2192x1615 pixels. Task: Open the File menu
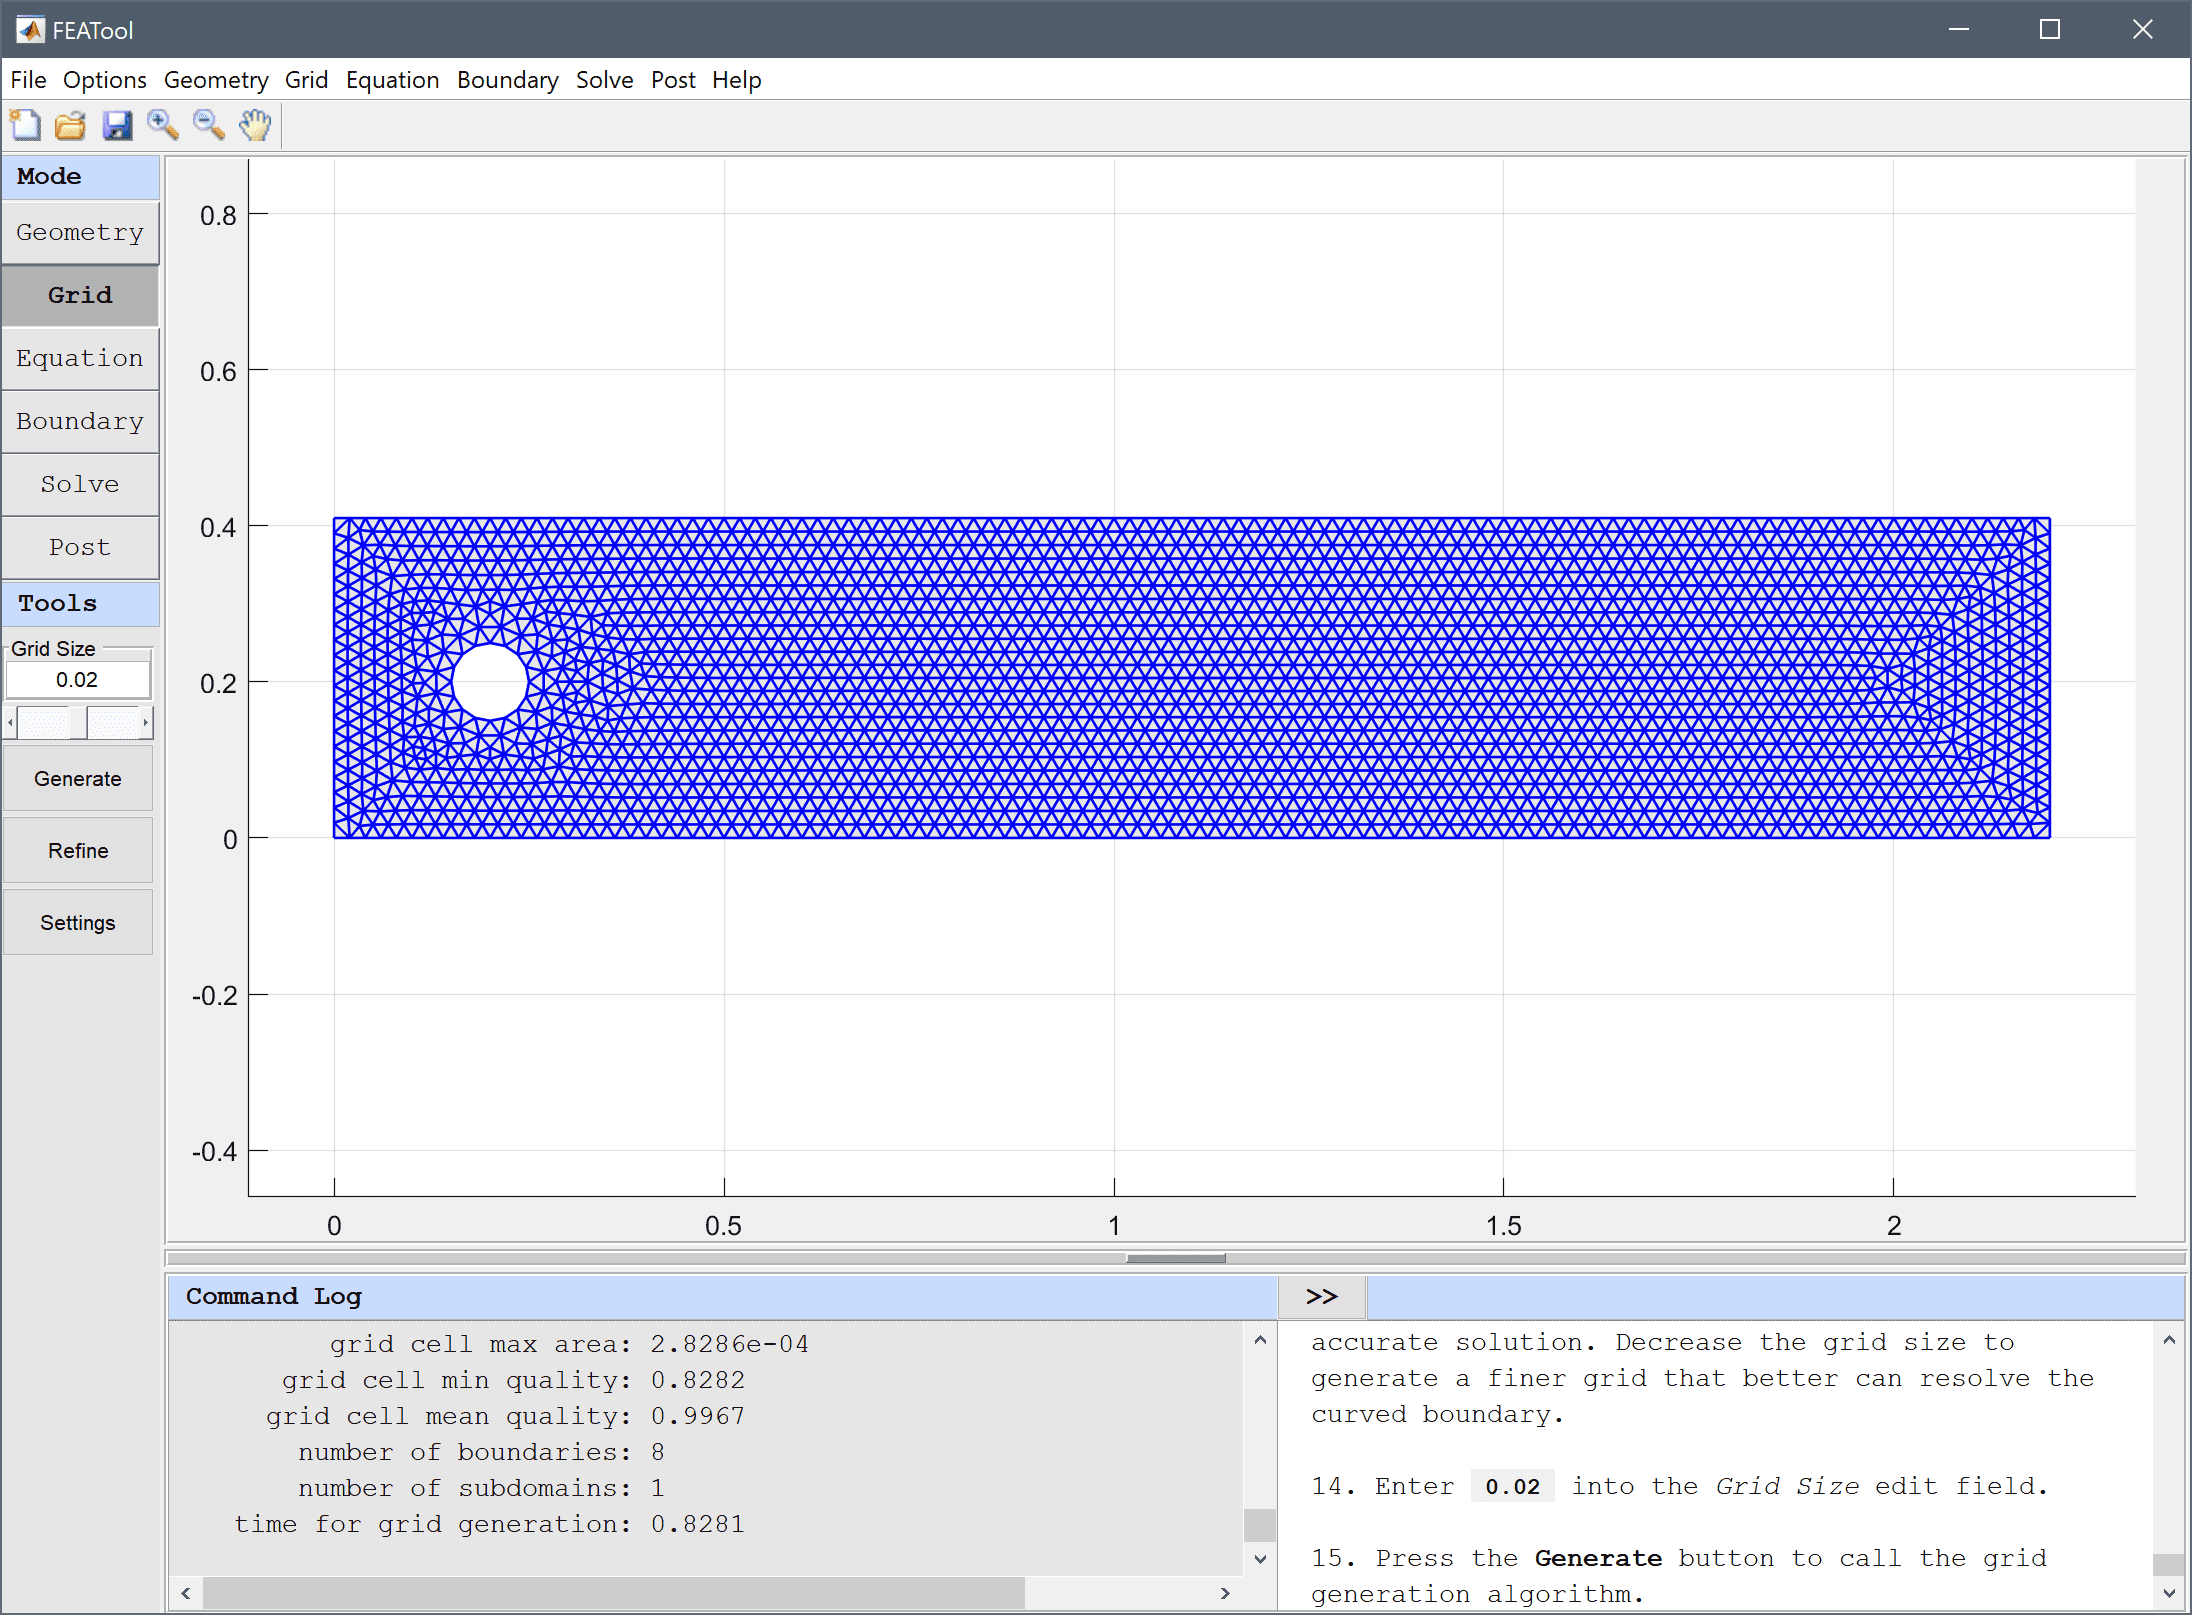28,80
